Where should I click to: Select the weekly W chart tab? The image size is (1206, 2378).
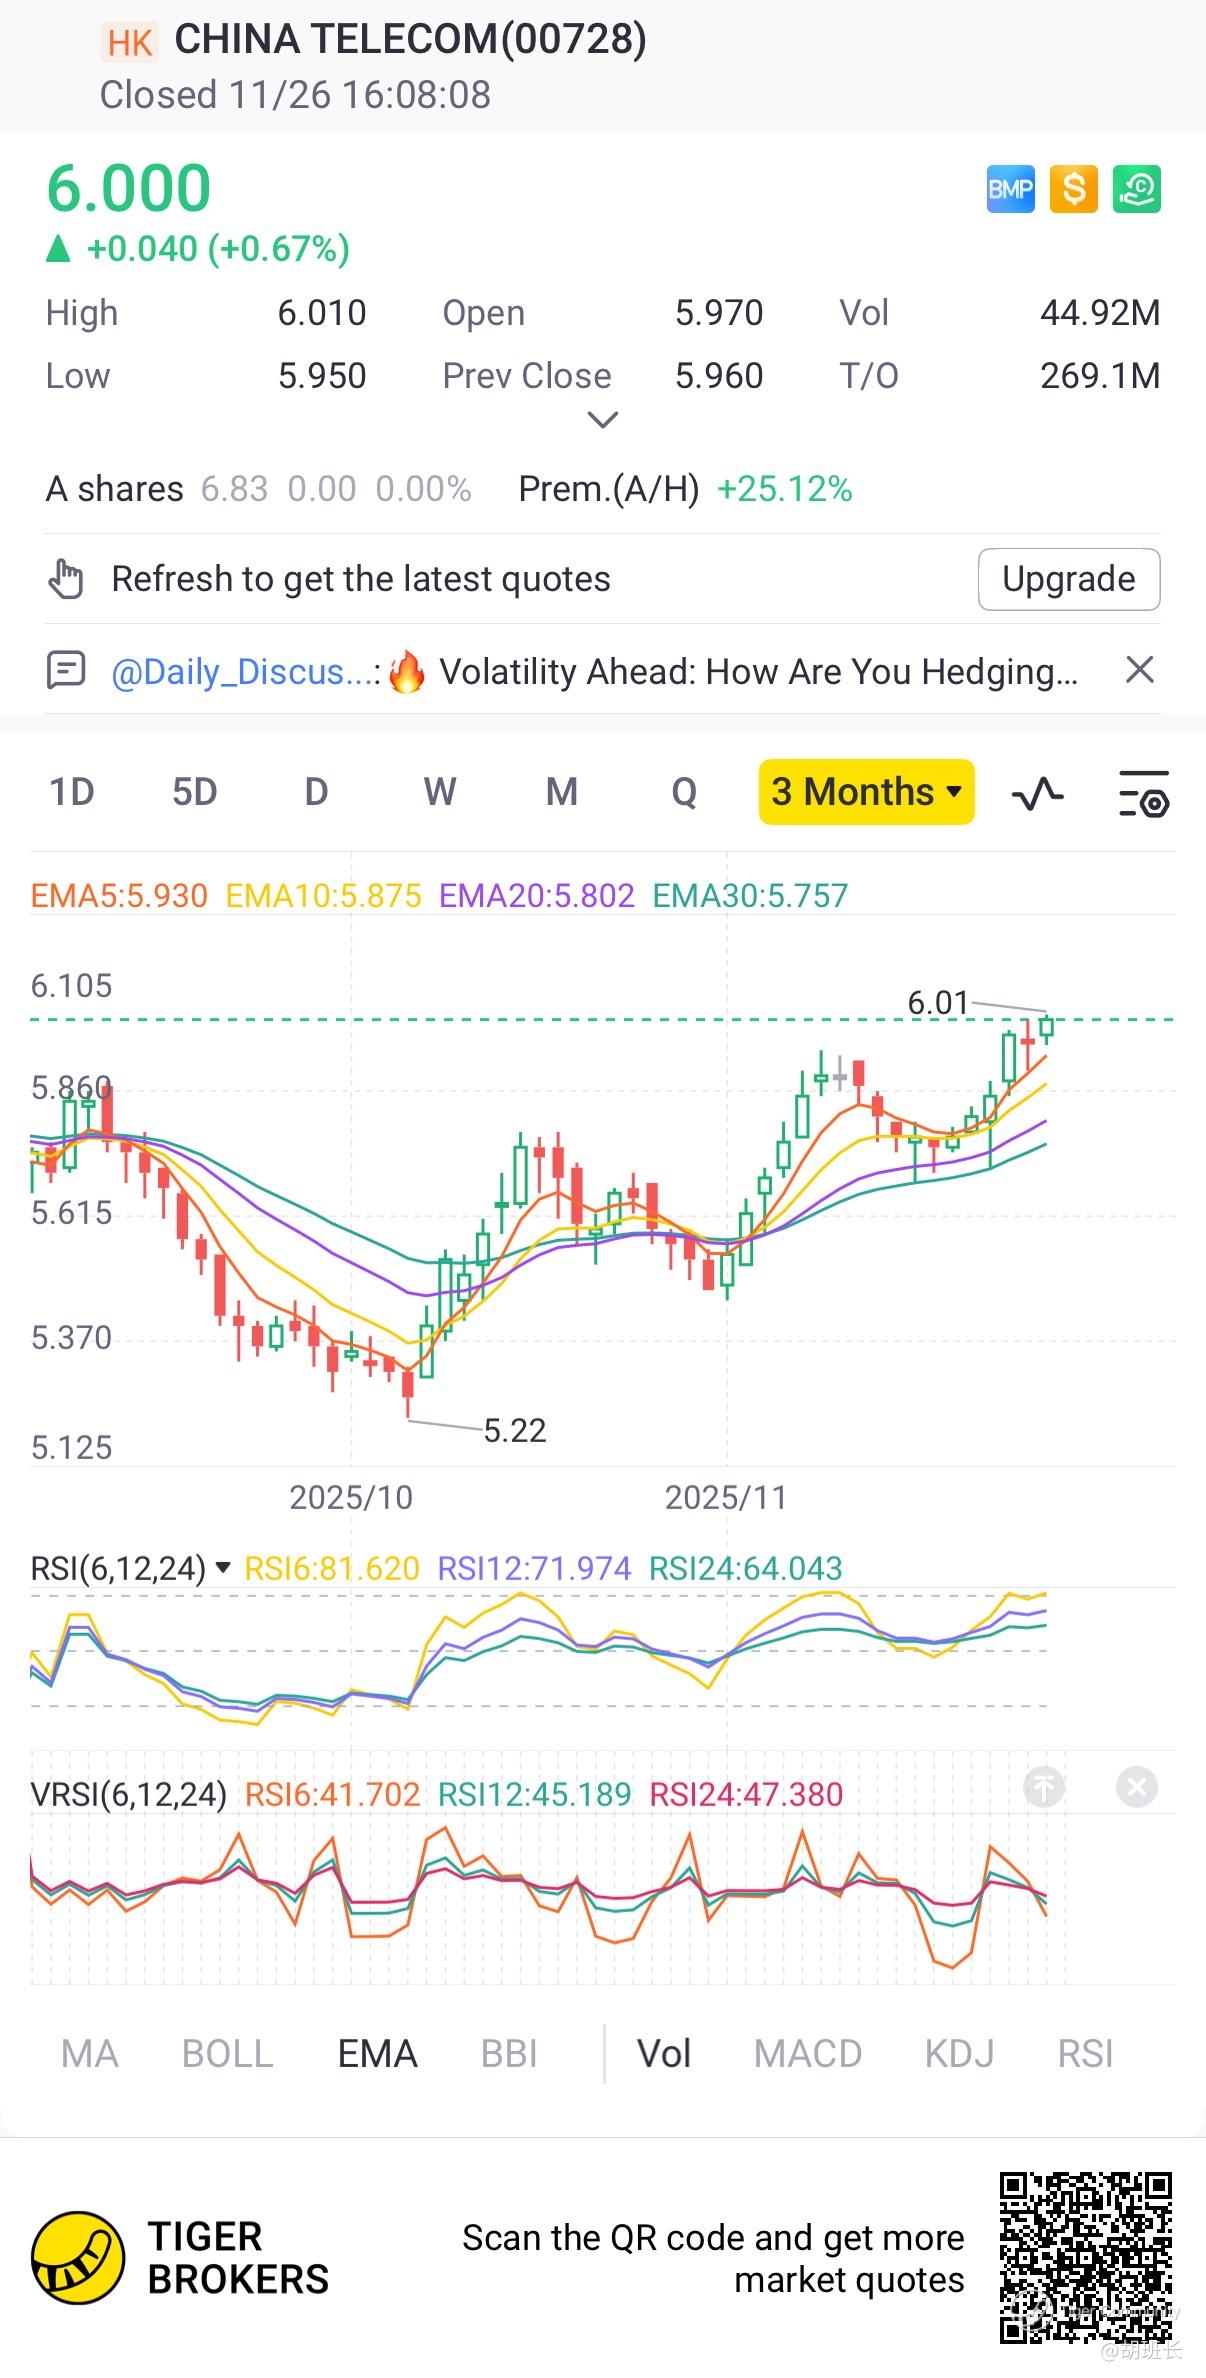tap(440, 792)
